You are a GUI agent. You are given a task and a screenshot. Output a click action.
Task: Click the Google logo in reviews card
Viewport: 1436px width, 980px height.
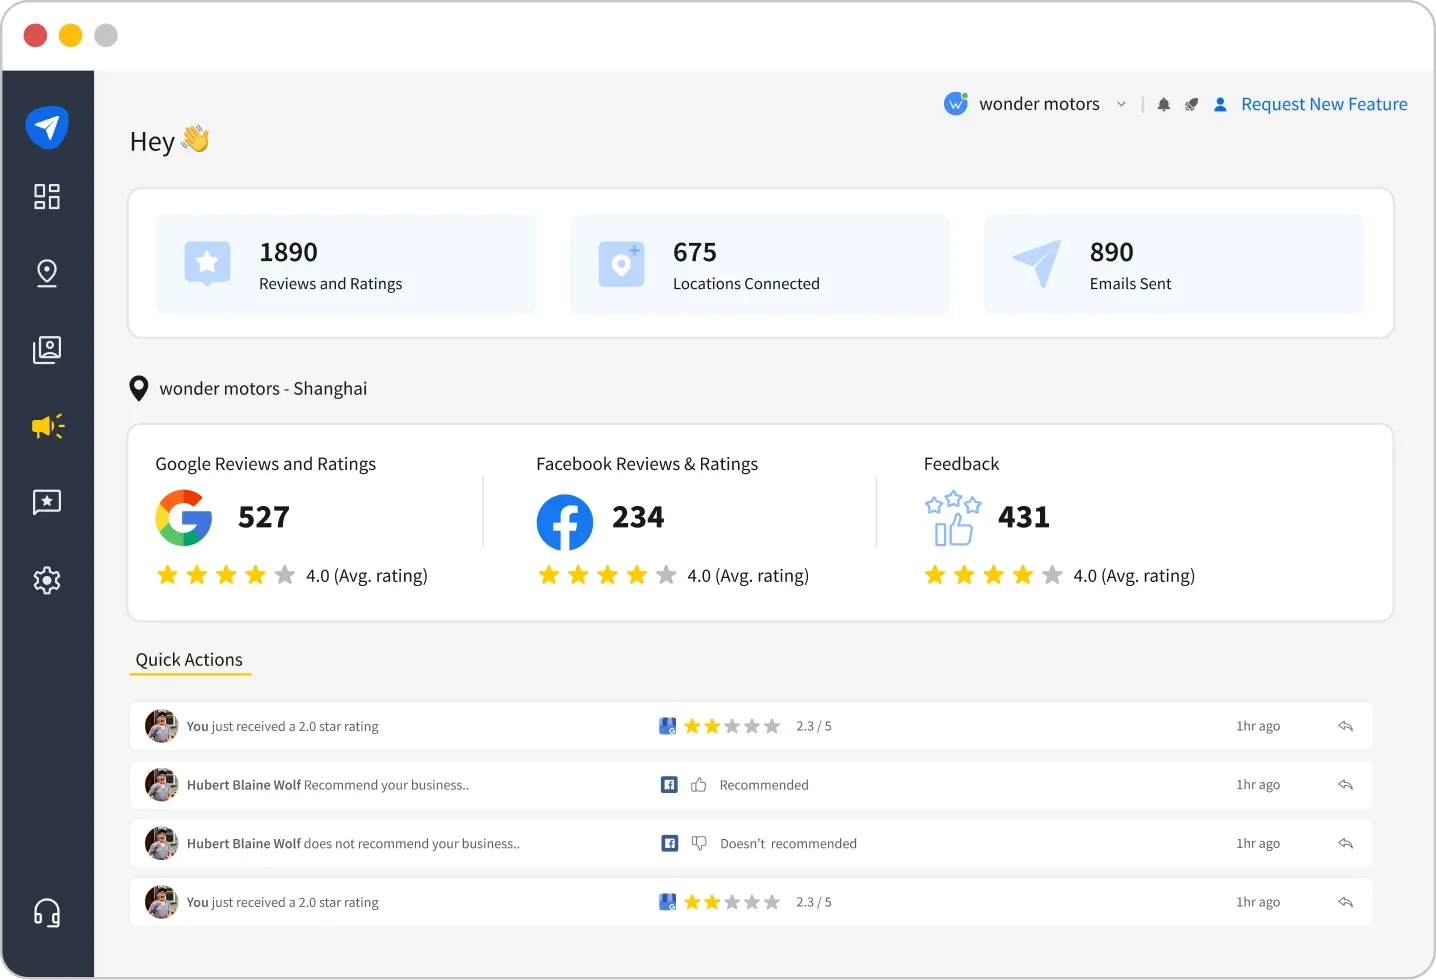184,518
